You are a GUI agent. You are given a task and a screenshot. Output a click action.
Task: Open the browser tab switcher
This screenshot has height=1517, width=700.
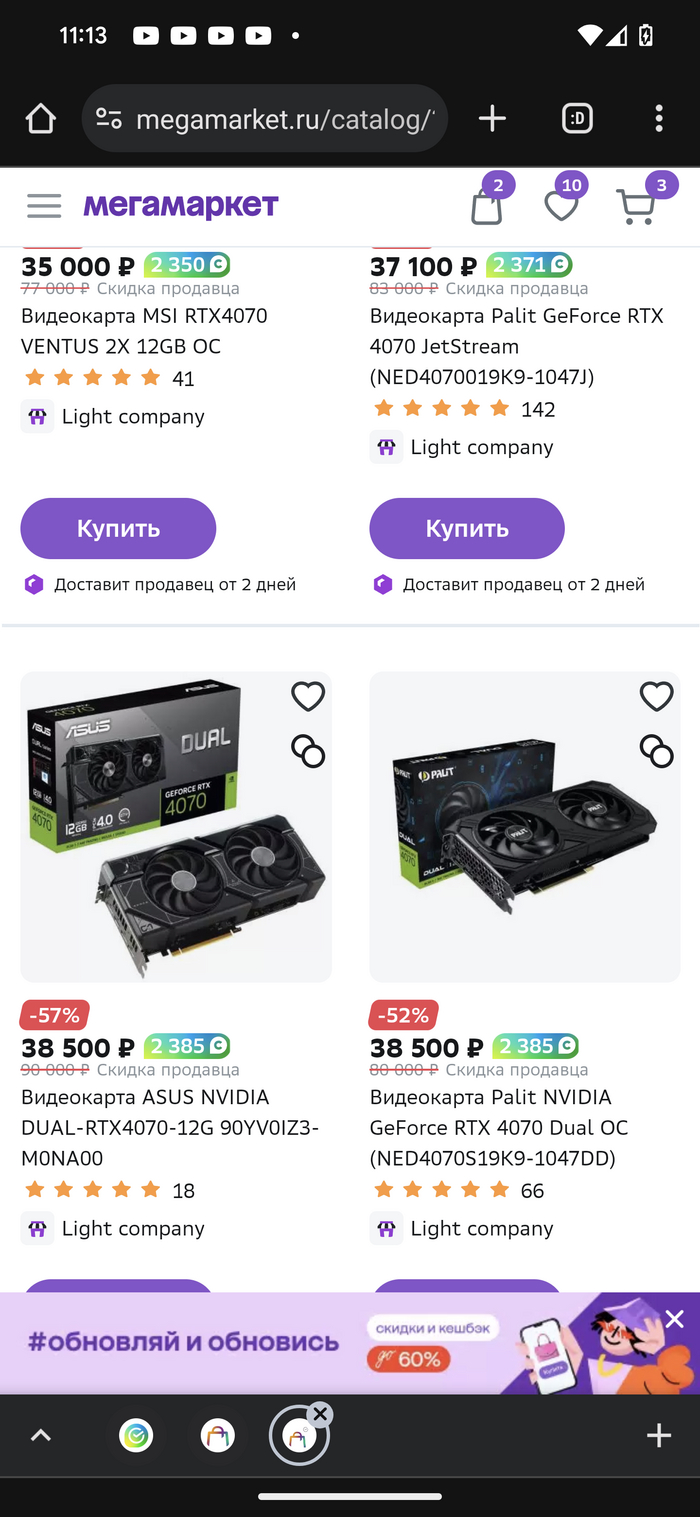[x=577, y=119]
